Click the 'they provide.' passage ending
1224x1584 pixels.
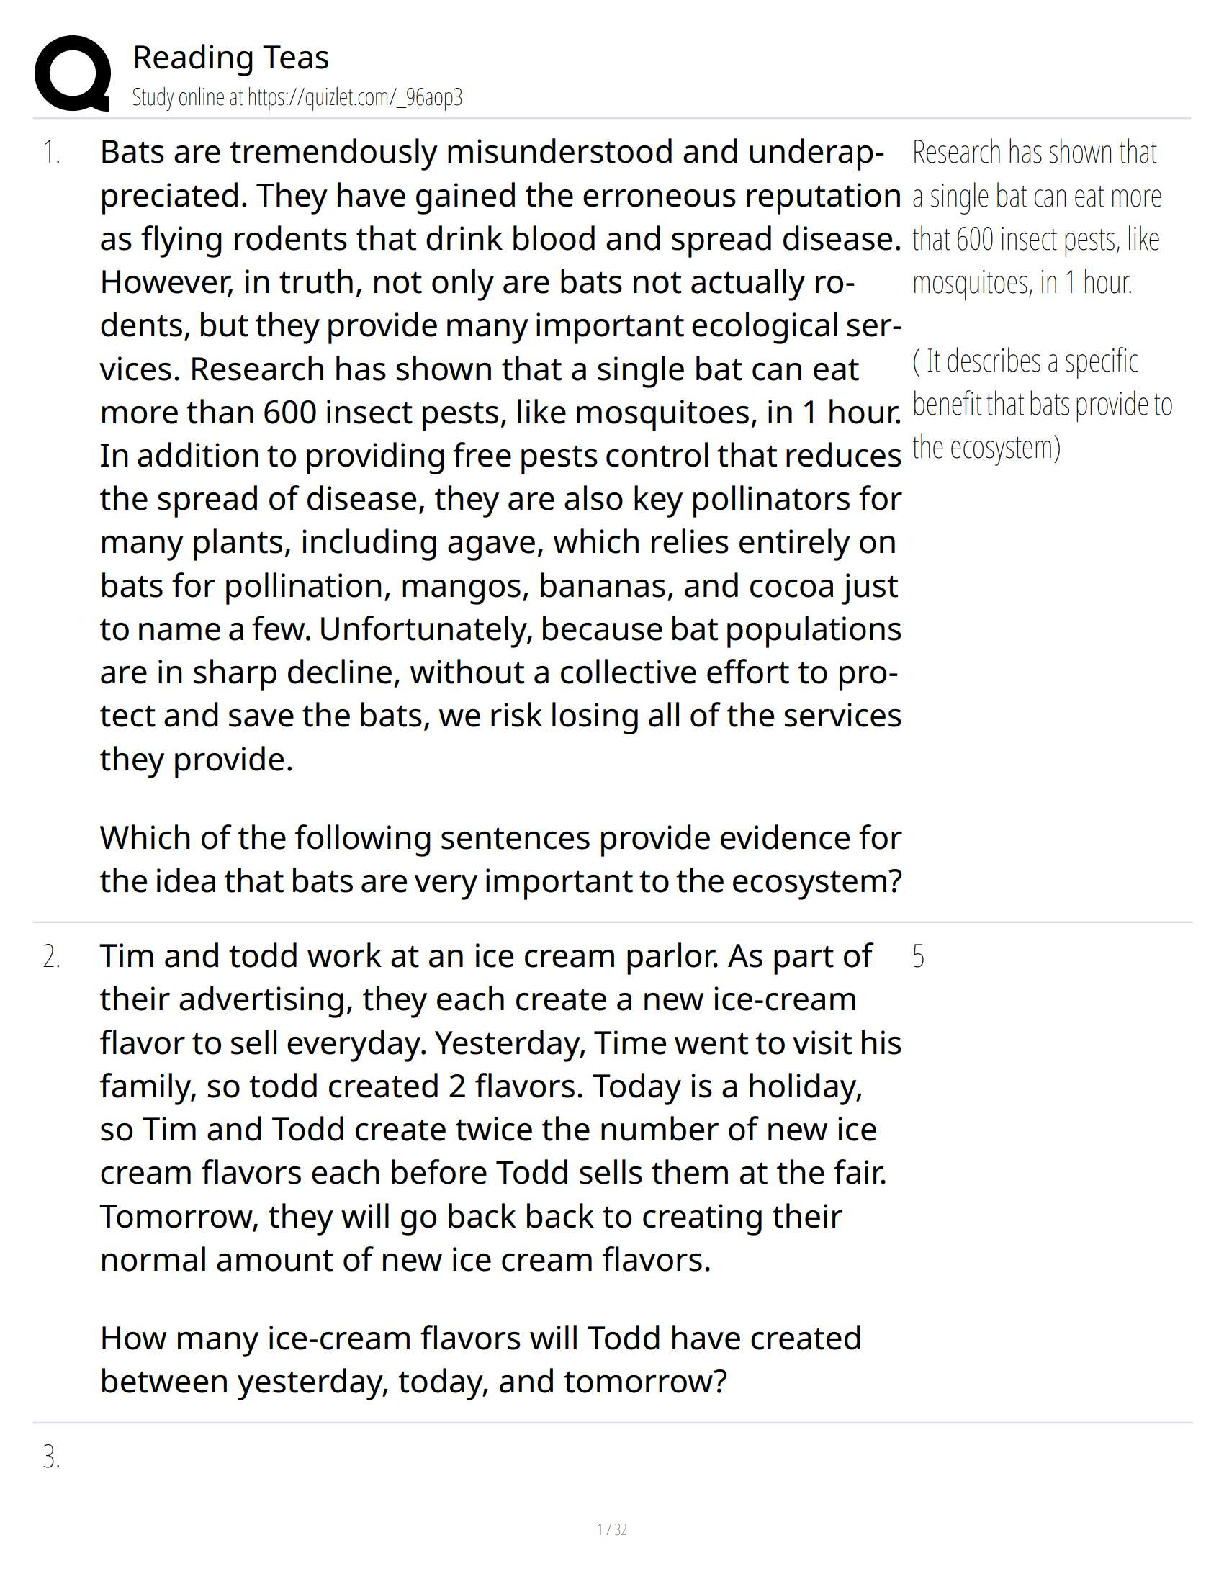[x=197, y=759]
